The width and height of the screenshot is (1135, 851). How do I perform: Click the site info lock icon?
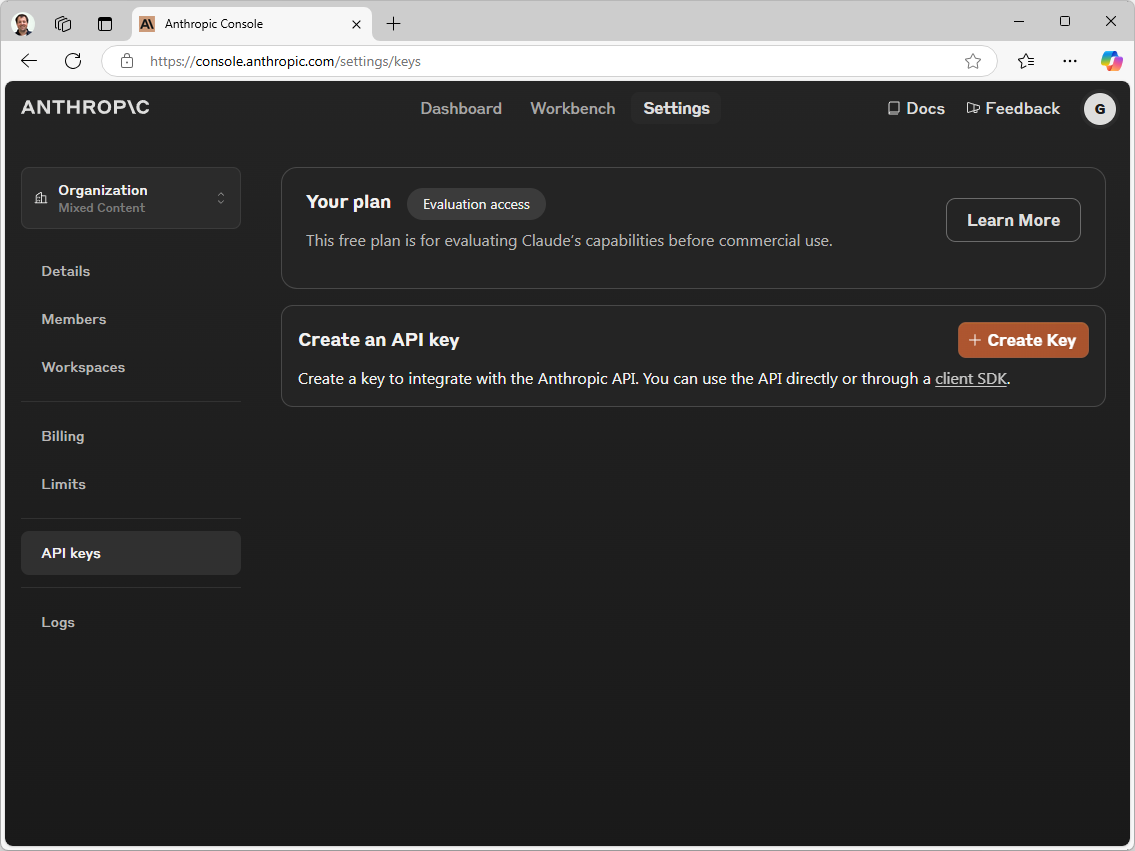pyautogui.click(x=127, y=61)
